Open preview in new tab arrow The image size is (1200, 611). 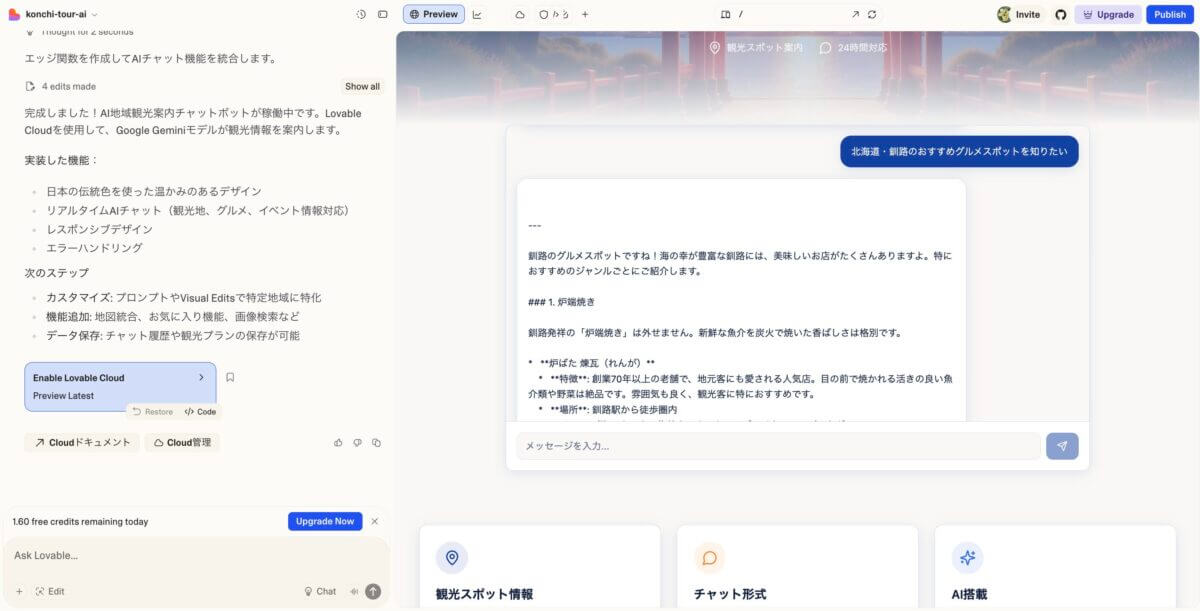click(x=855, y=14)
